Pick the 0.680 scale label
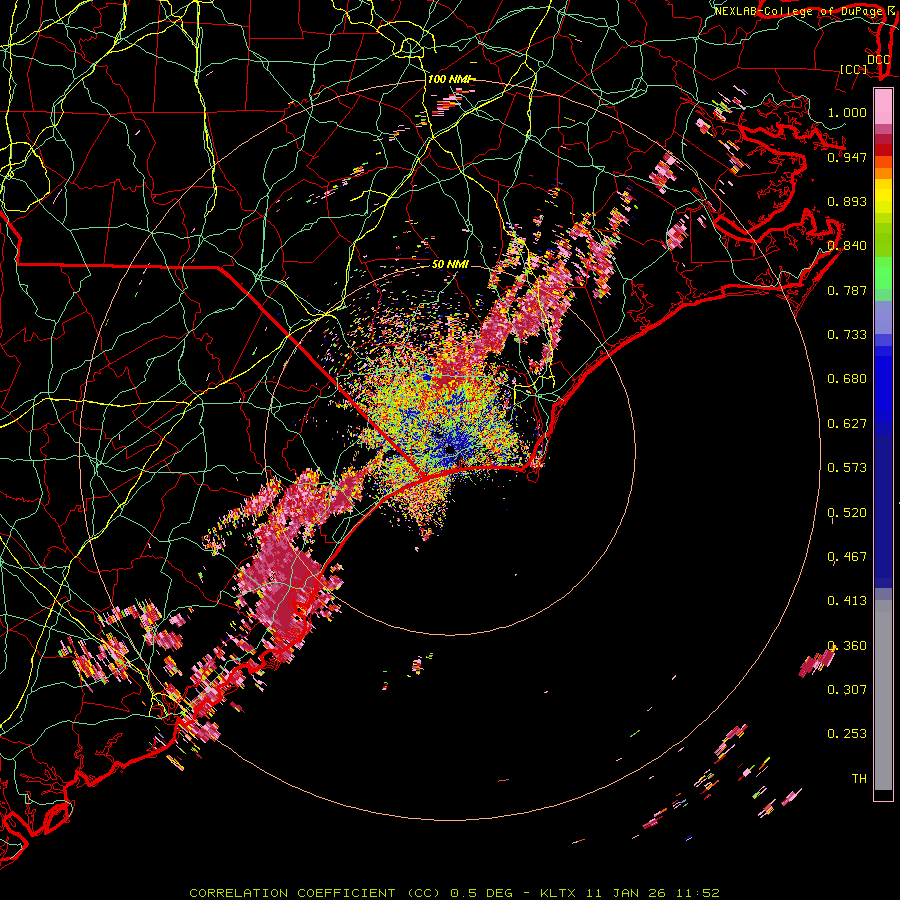The image size is (900, 900). tap(847, 379)
